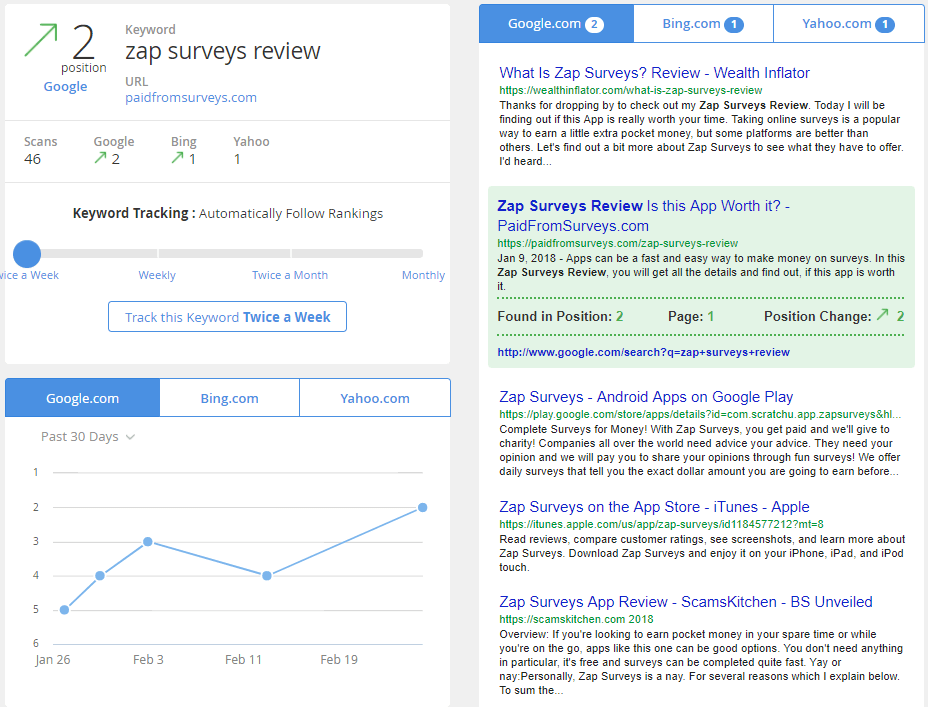Click the keyword text zap surveys review

point(223,51)
